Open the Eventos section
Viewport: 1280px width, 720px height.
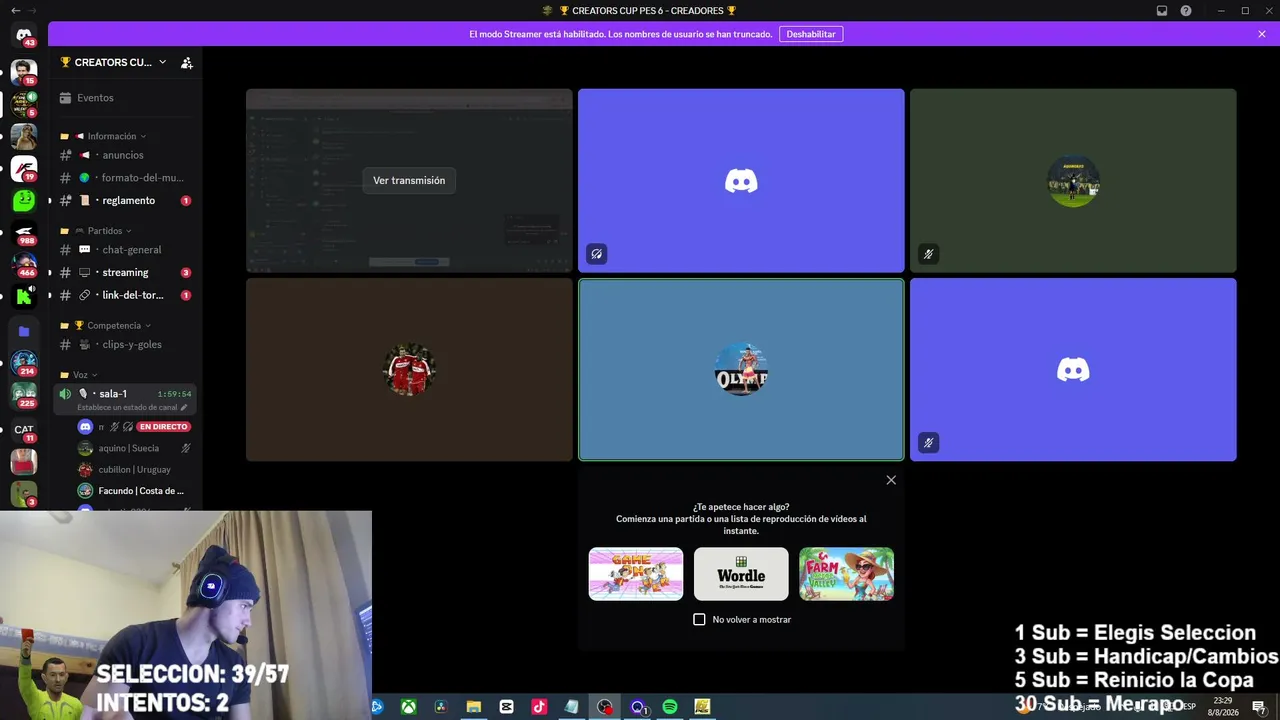125,98
